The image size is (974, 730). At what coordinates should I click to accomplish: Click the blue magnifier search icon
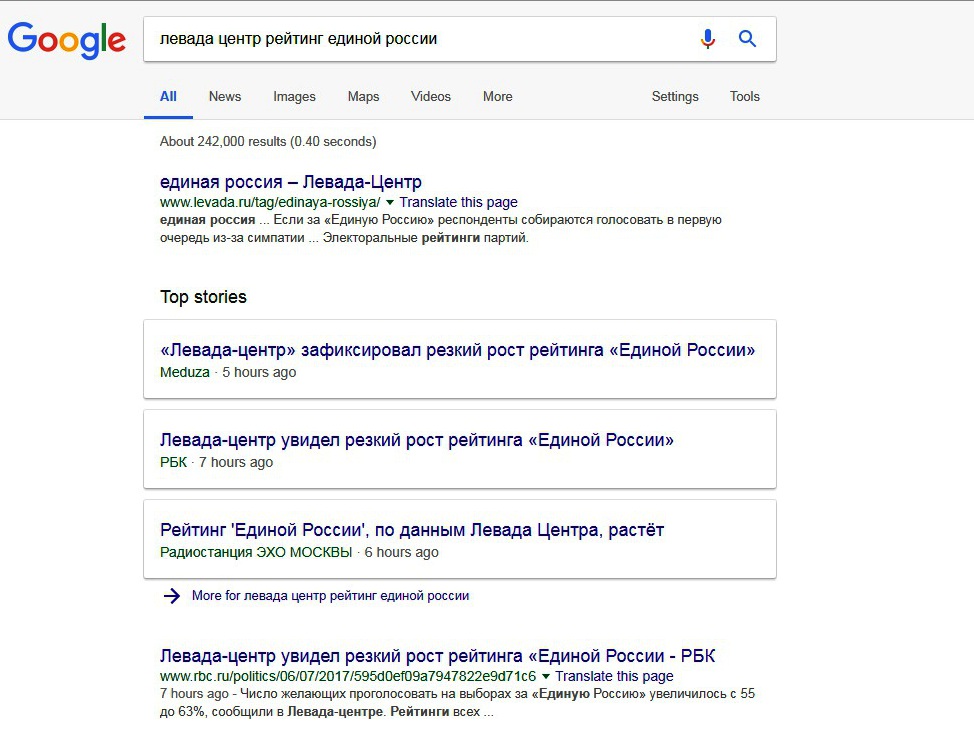pos(747,39)
